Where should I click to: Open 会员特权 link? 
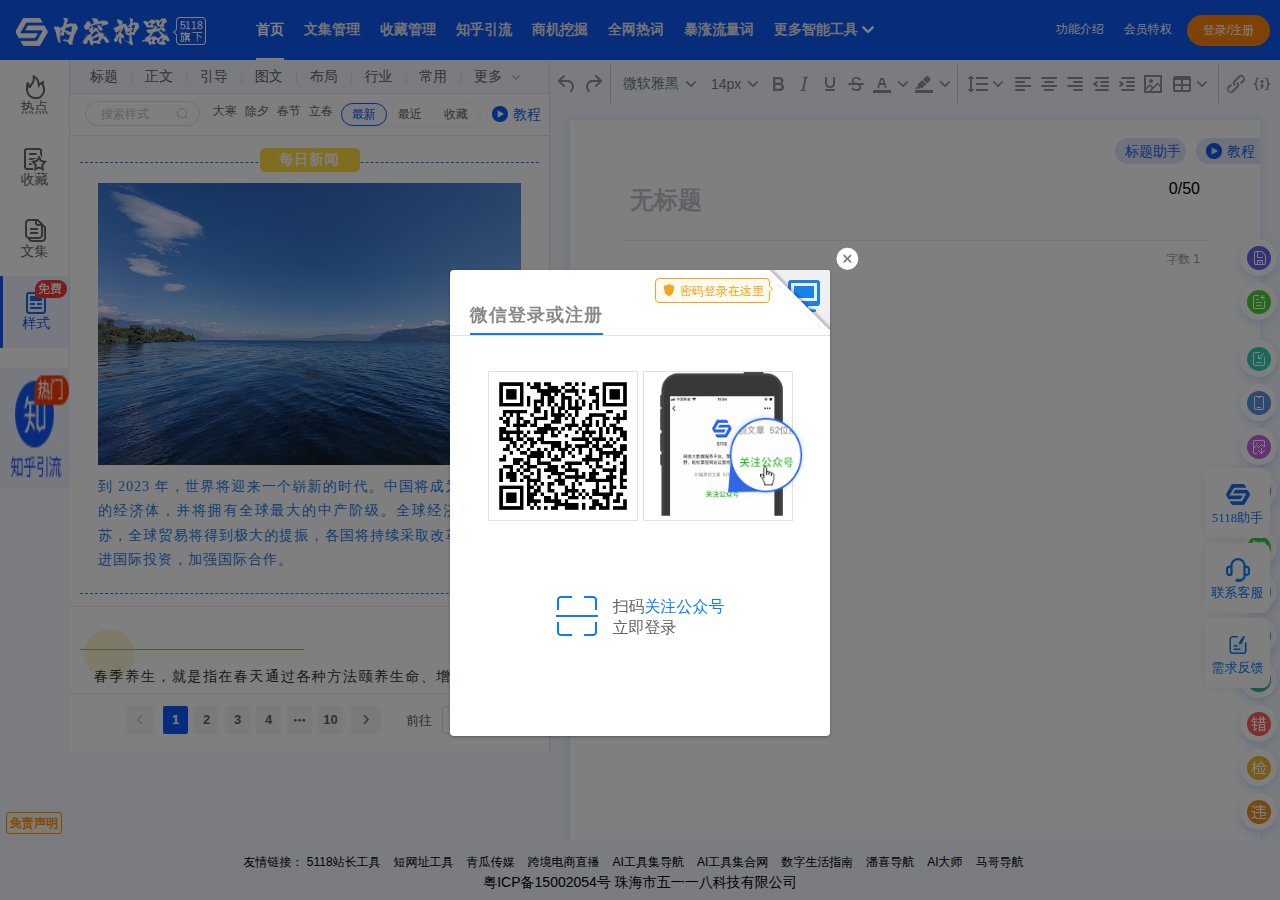click(1148, 29)
